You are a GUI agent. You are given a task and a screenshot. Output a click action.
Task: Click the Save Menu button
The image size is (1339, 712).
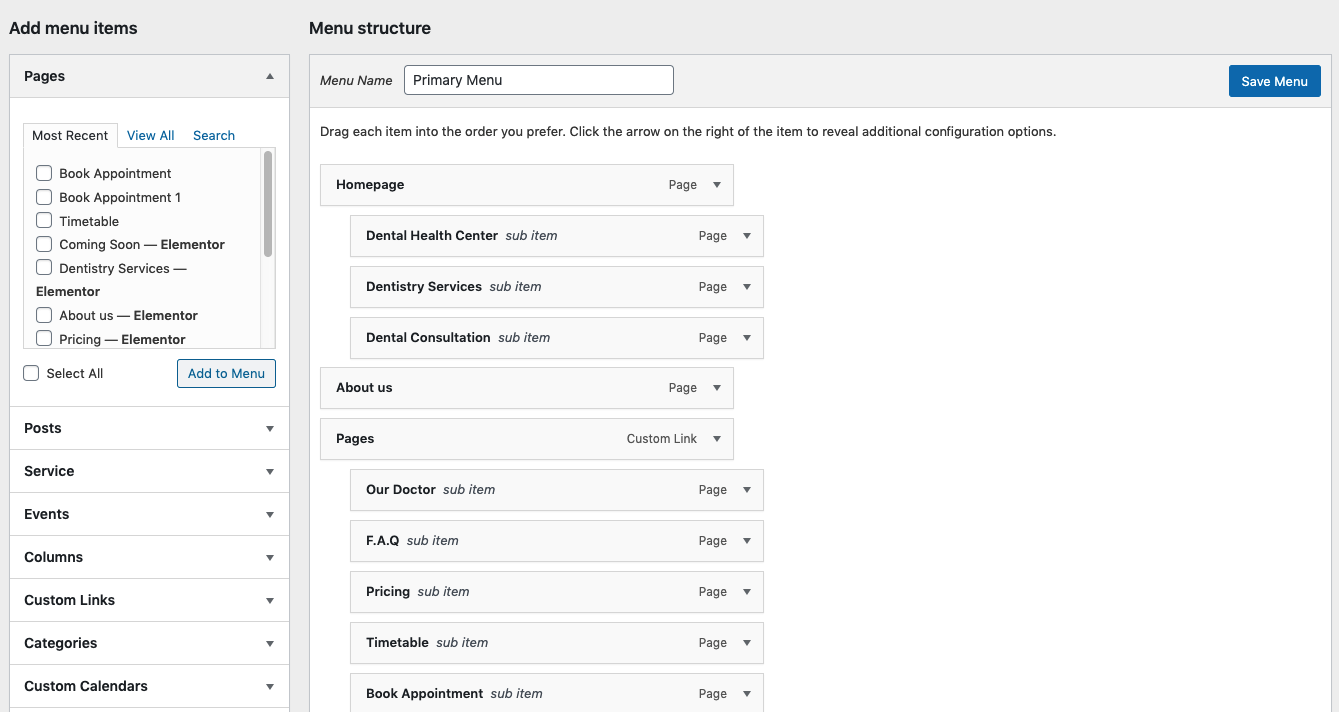click(1274, 81)
